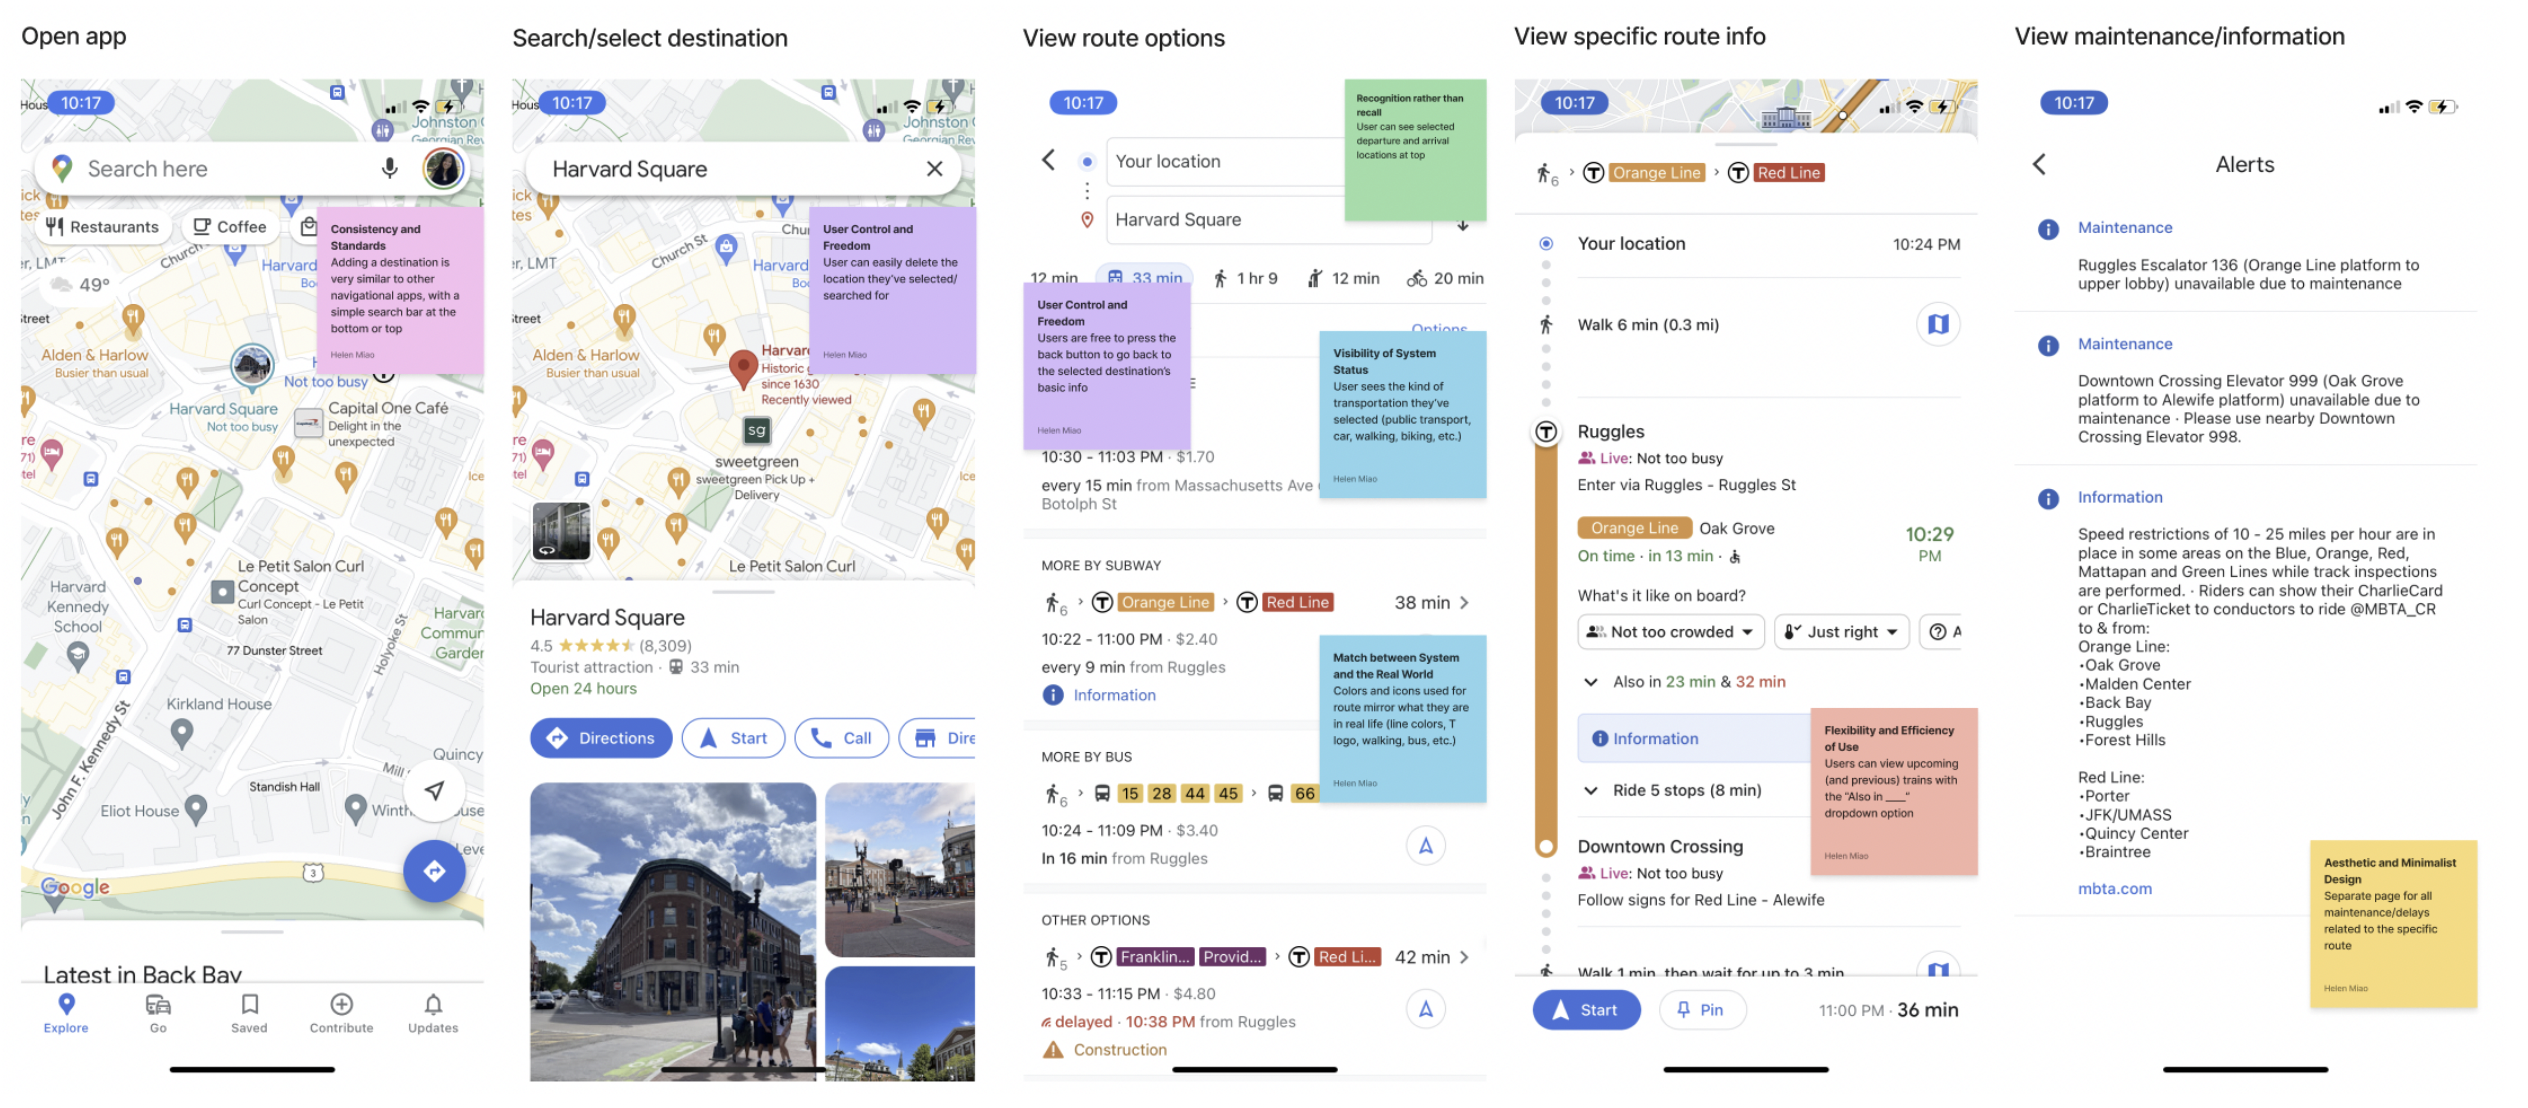
Task: Tap the microphone voice search icon
Action: pyautogui.click(x=390, y=169)
